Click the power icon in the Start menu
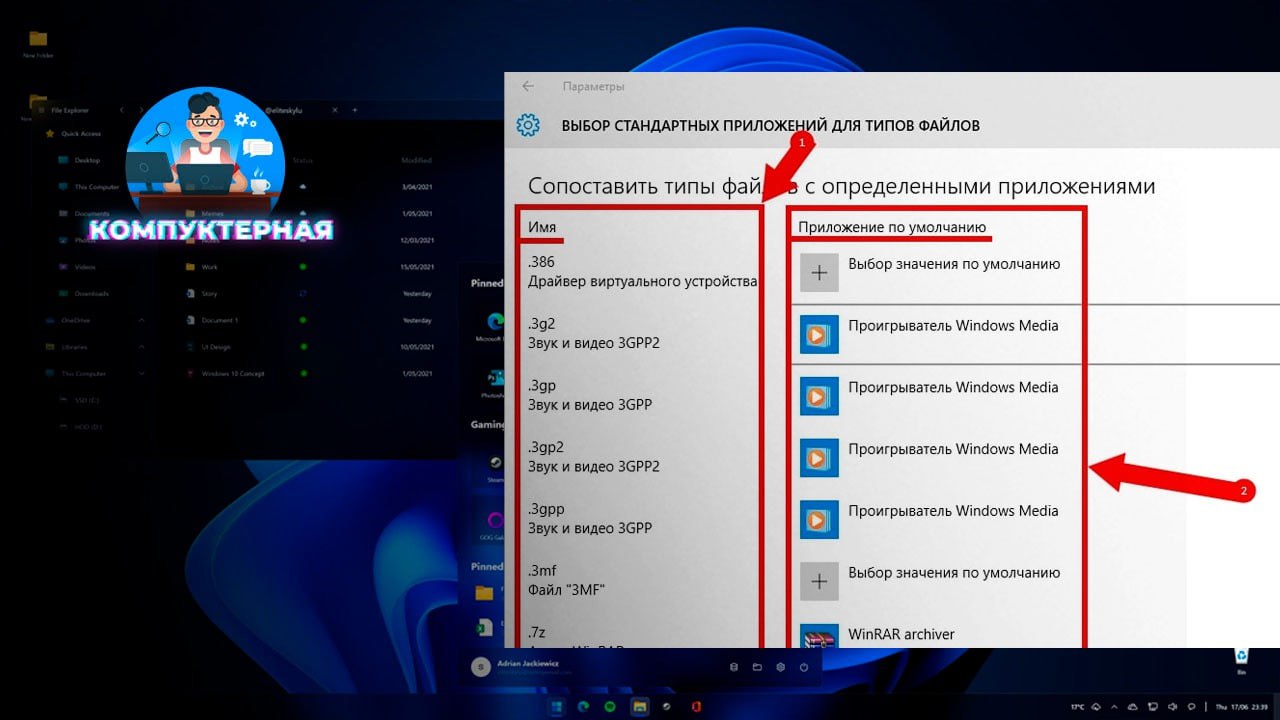The image size is (1280, 720). [x=804, y=667]
